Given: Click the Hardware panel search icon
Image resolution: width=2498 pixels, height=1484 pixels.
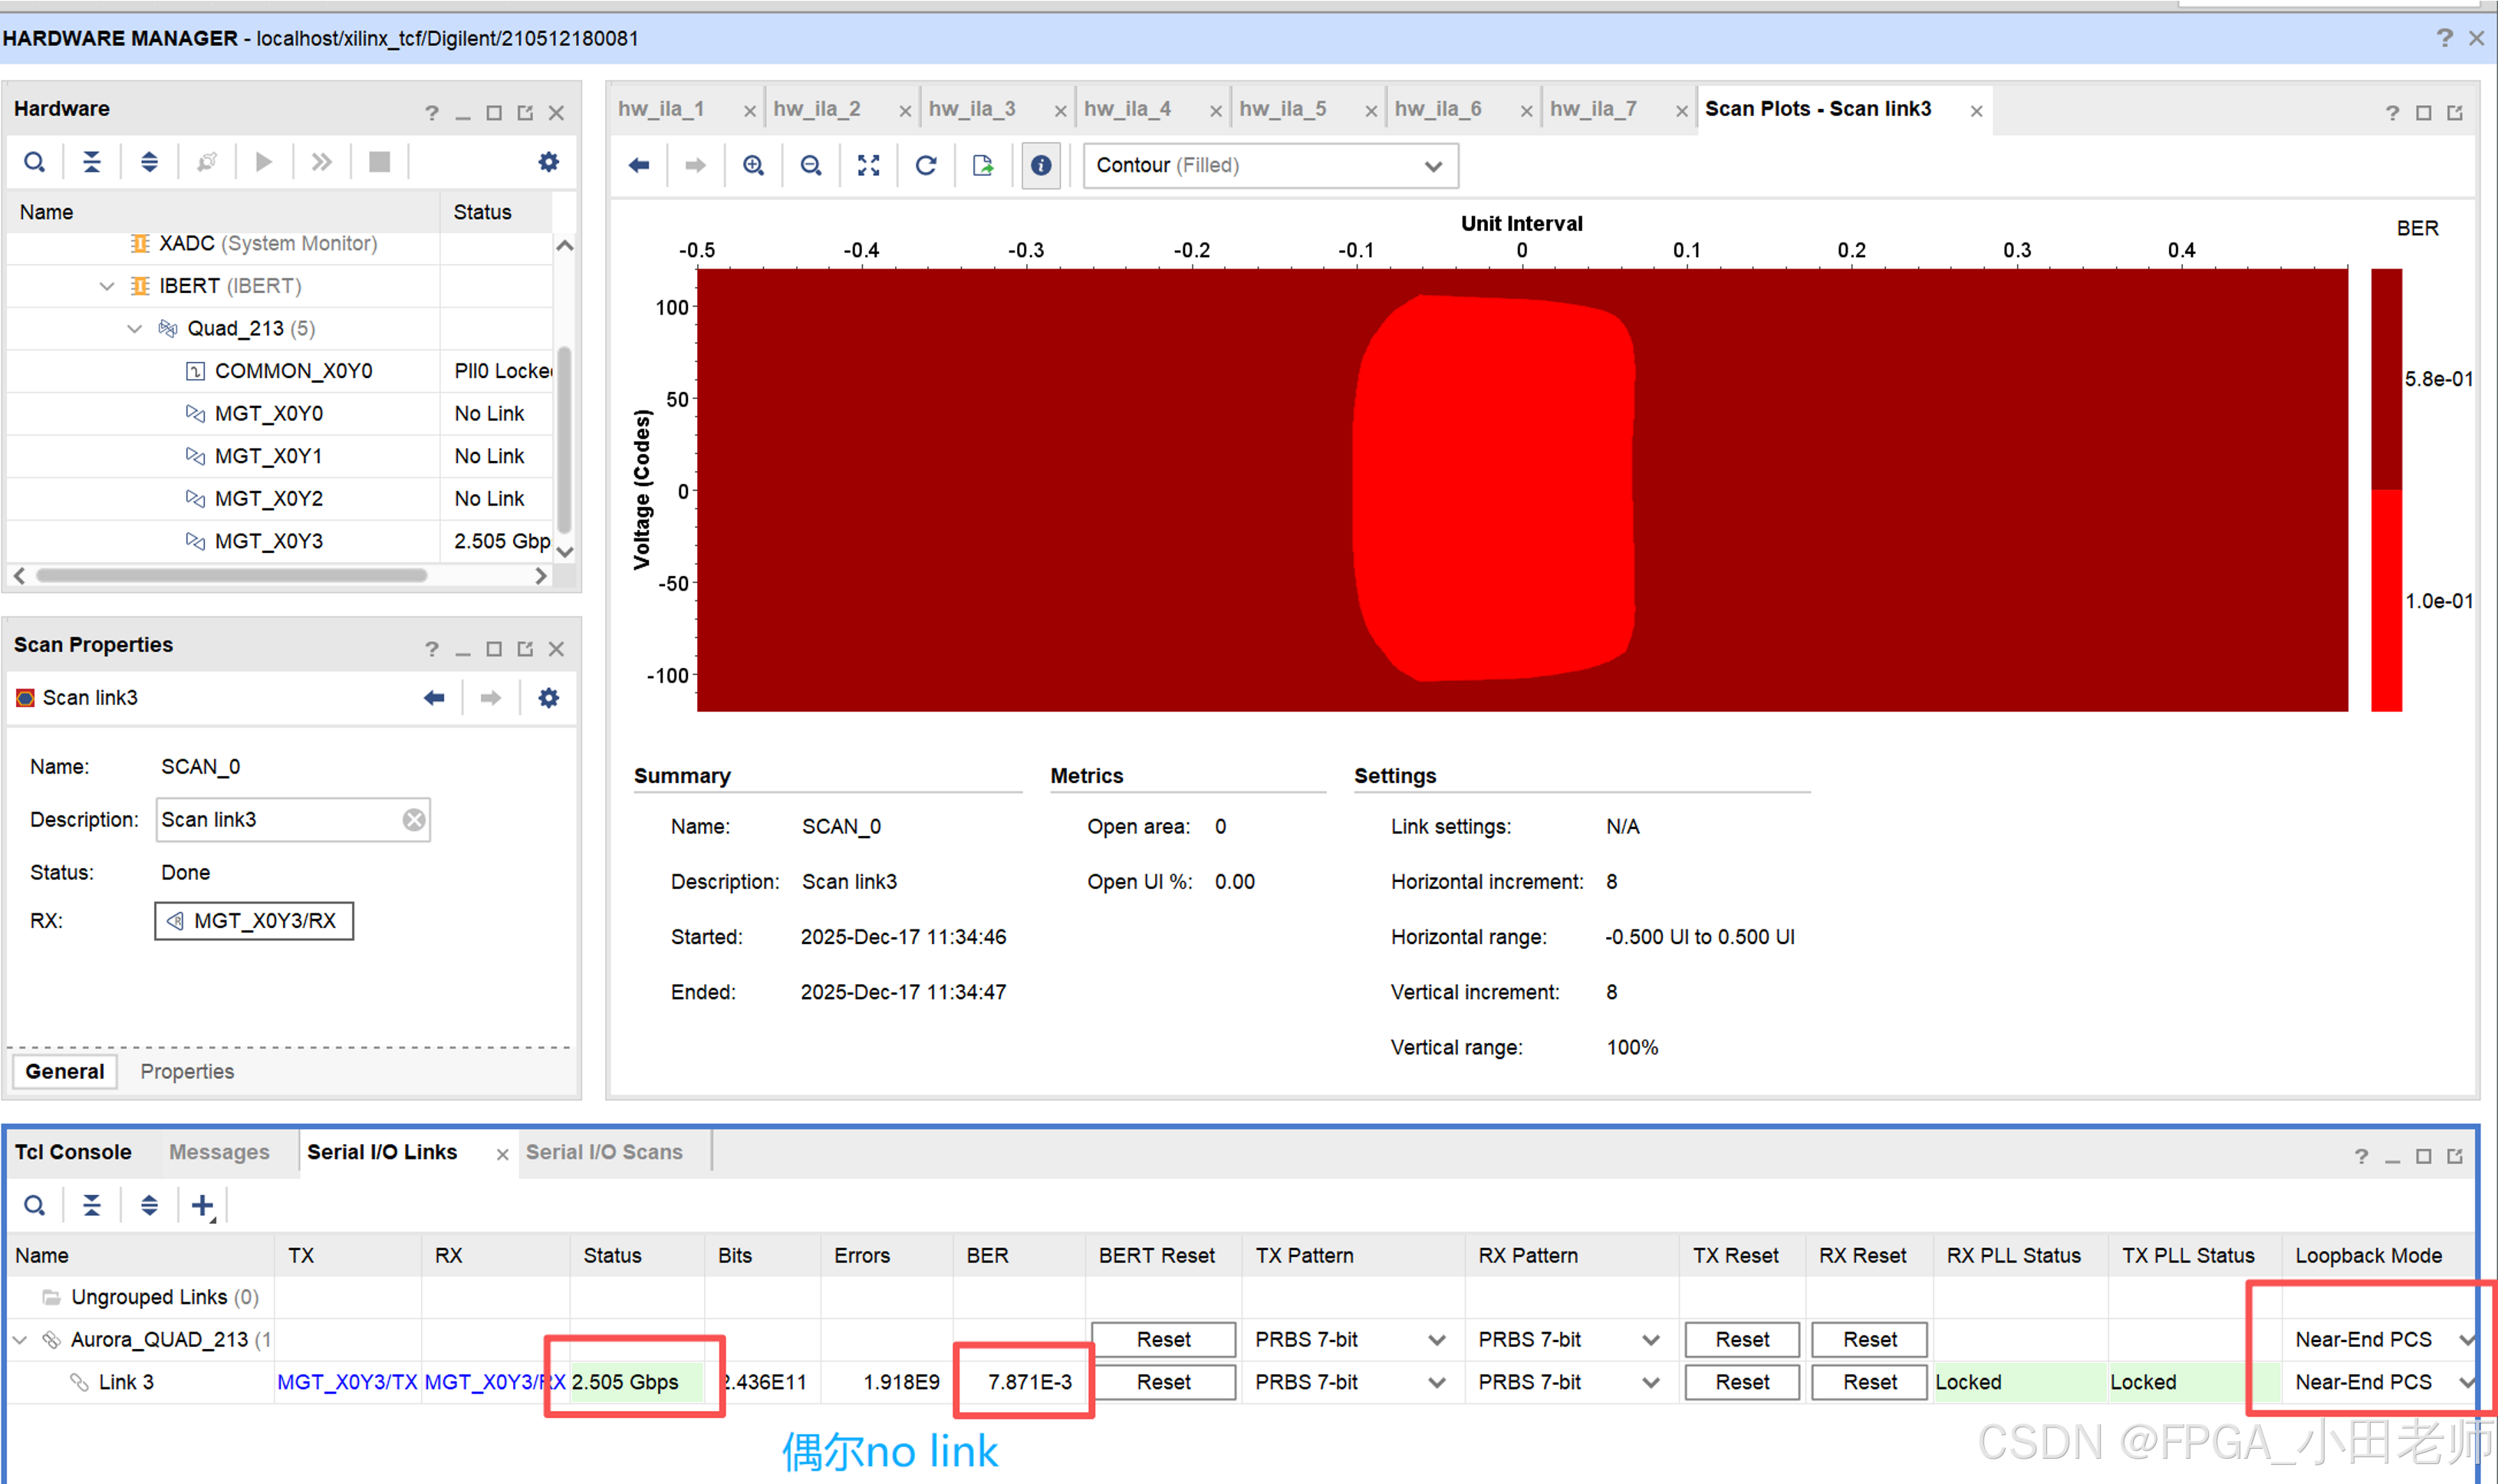Looking at the screenshot, I should pos(34,162).
